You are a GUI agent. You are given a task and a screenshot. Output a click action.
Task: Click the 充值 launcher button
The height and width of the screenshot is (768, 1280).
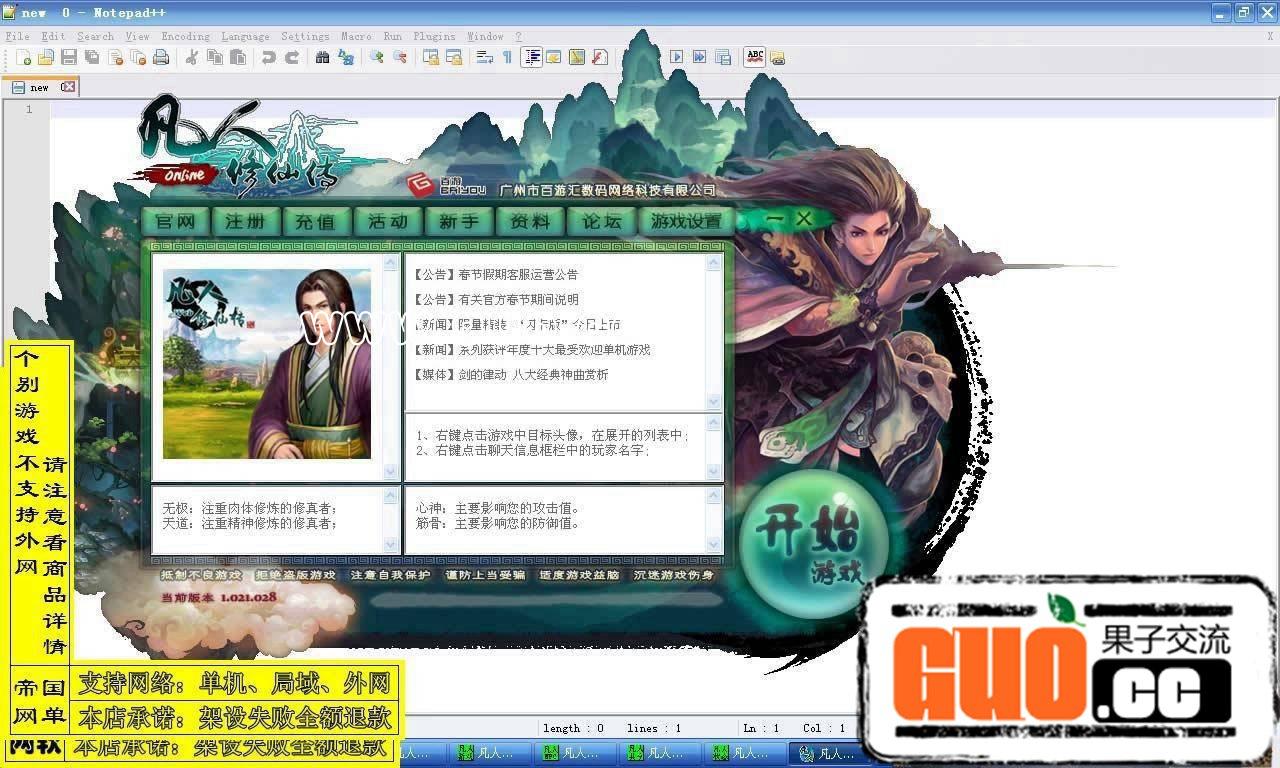tap(317, 221)
